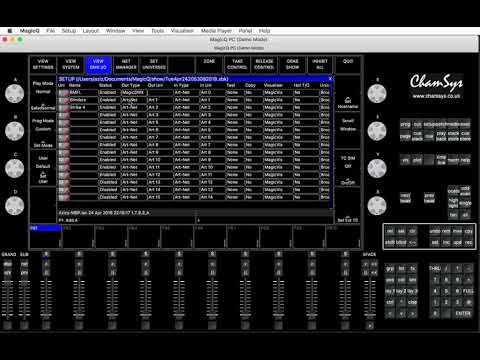Adjust the SUB master fader
The image size is (480, 360).
click(x=24, y=299)
